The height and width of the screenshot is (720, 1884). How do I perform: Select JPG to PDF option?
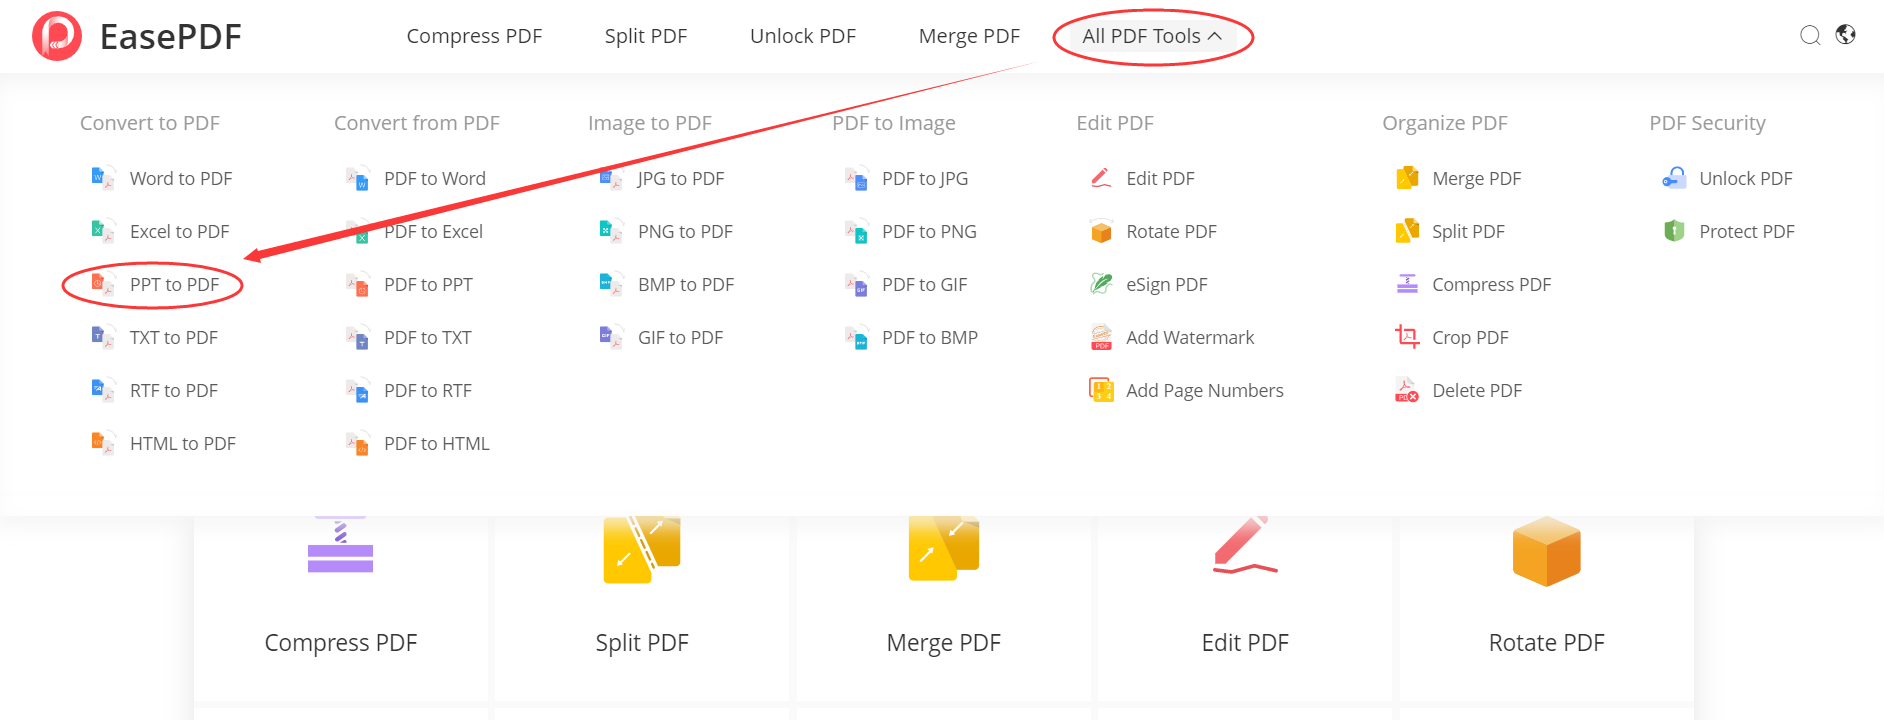point(680,179)
